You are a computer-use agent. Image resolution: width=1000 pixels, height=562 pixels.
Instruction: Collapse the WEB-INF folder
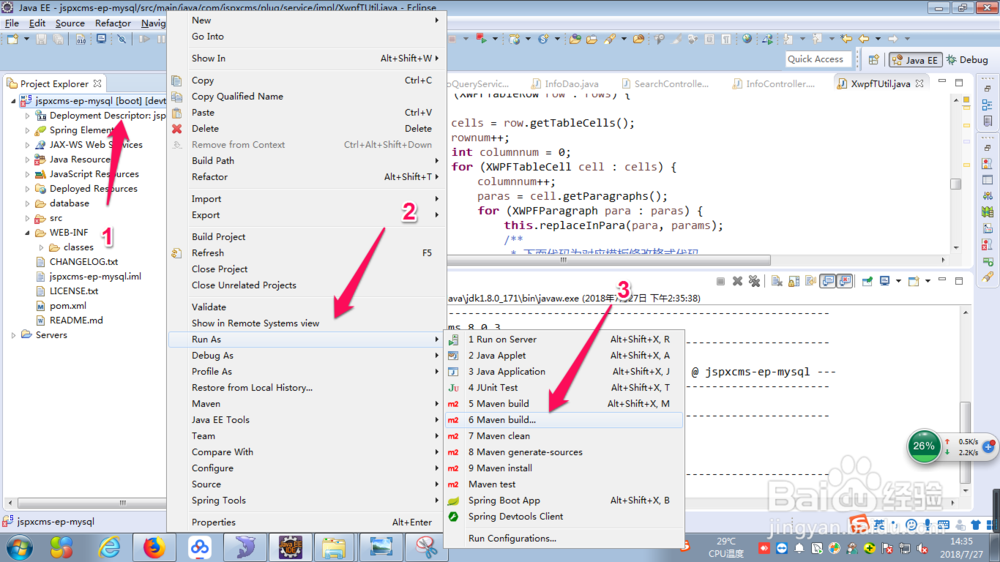click(x=27, y=233)
